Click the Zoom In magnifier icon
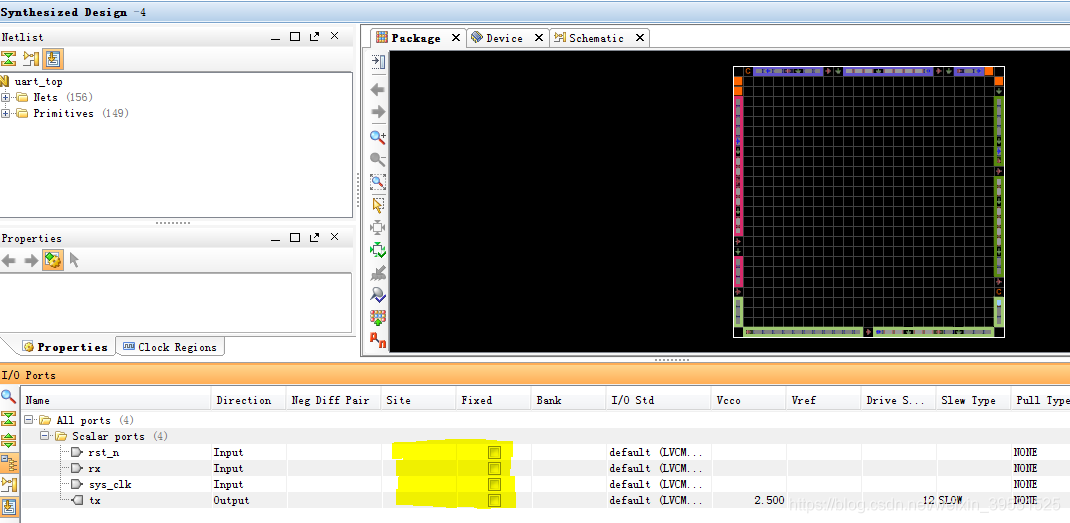 point(378,137)
